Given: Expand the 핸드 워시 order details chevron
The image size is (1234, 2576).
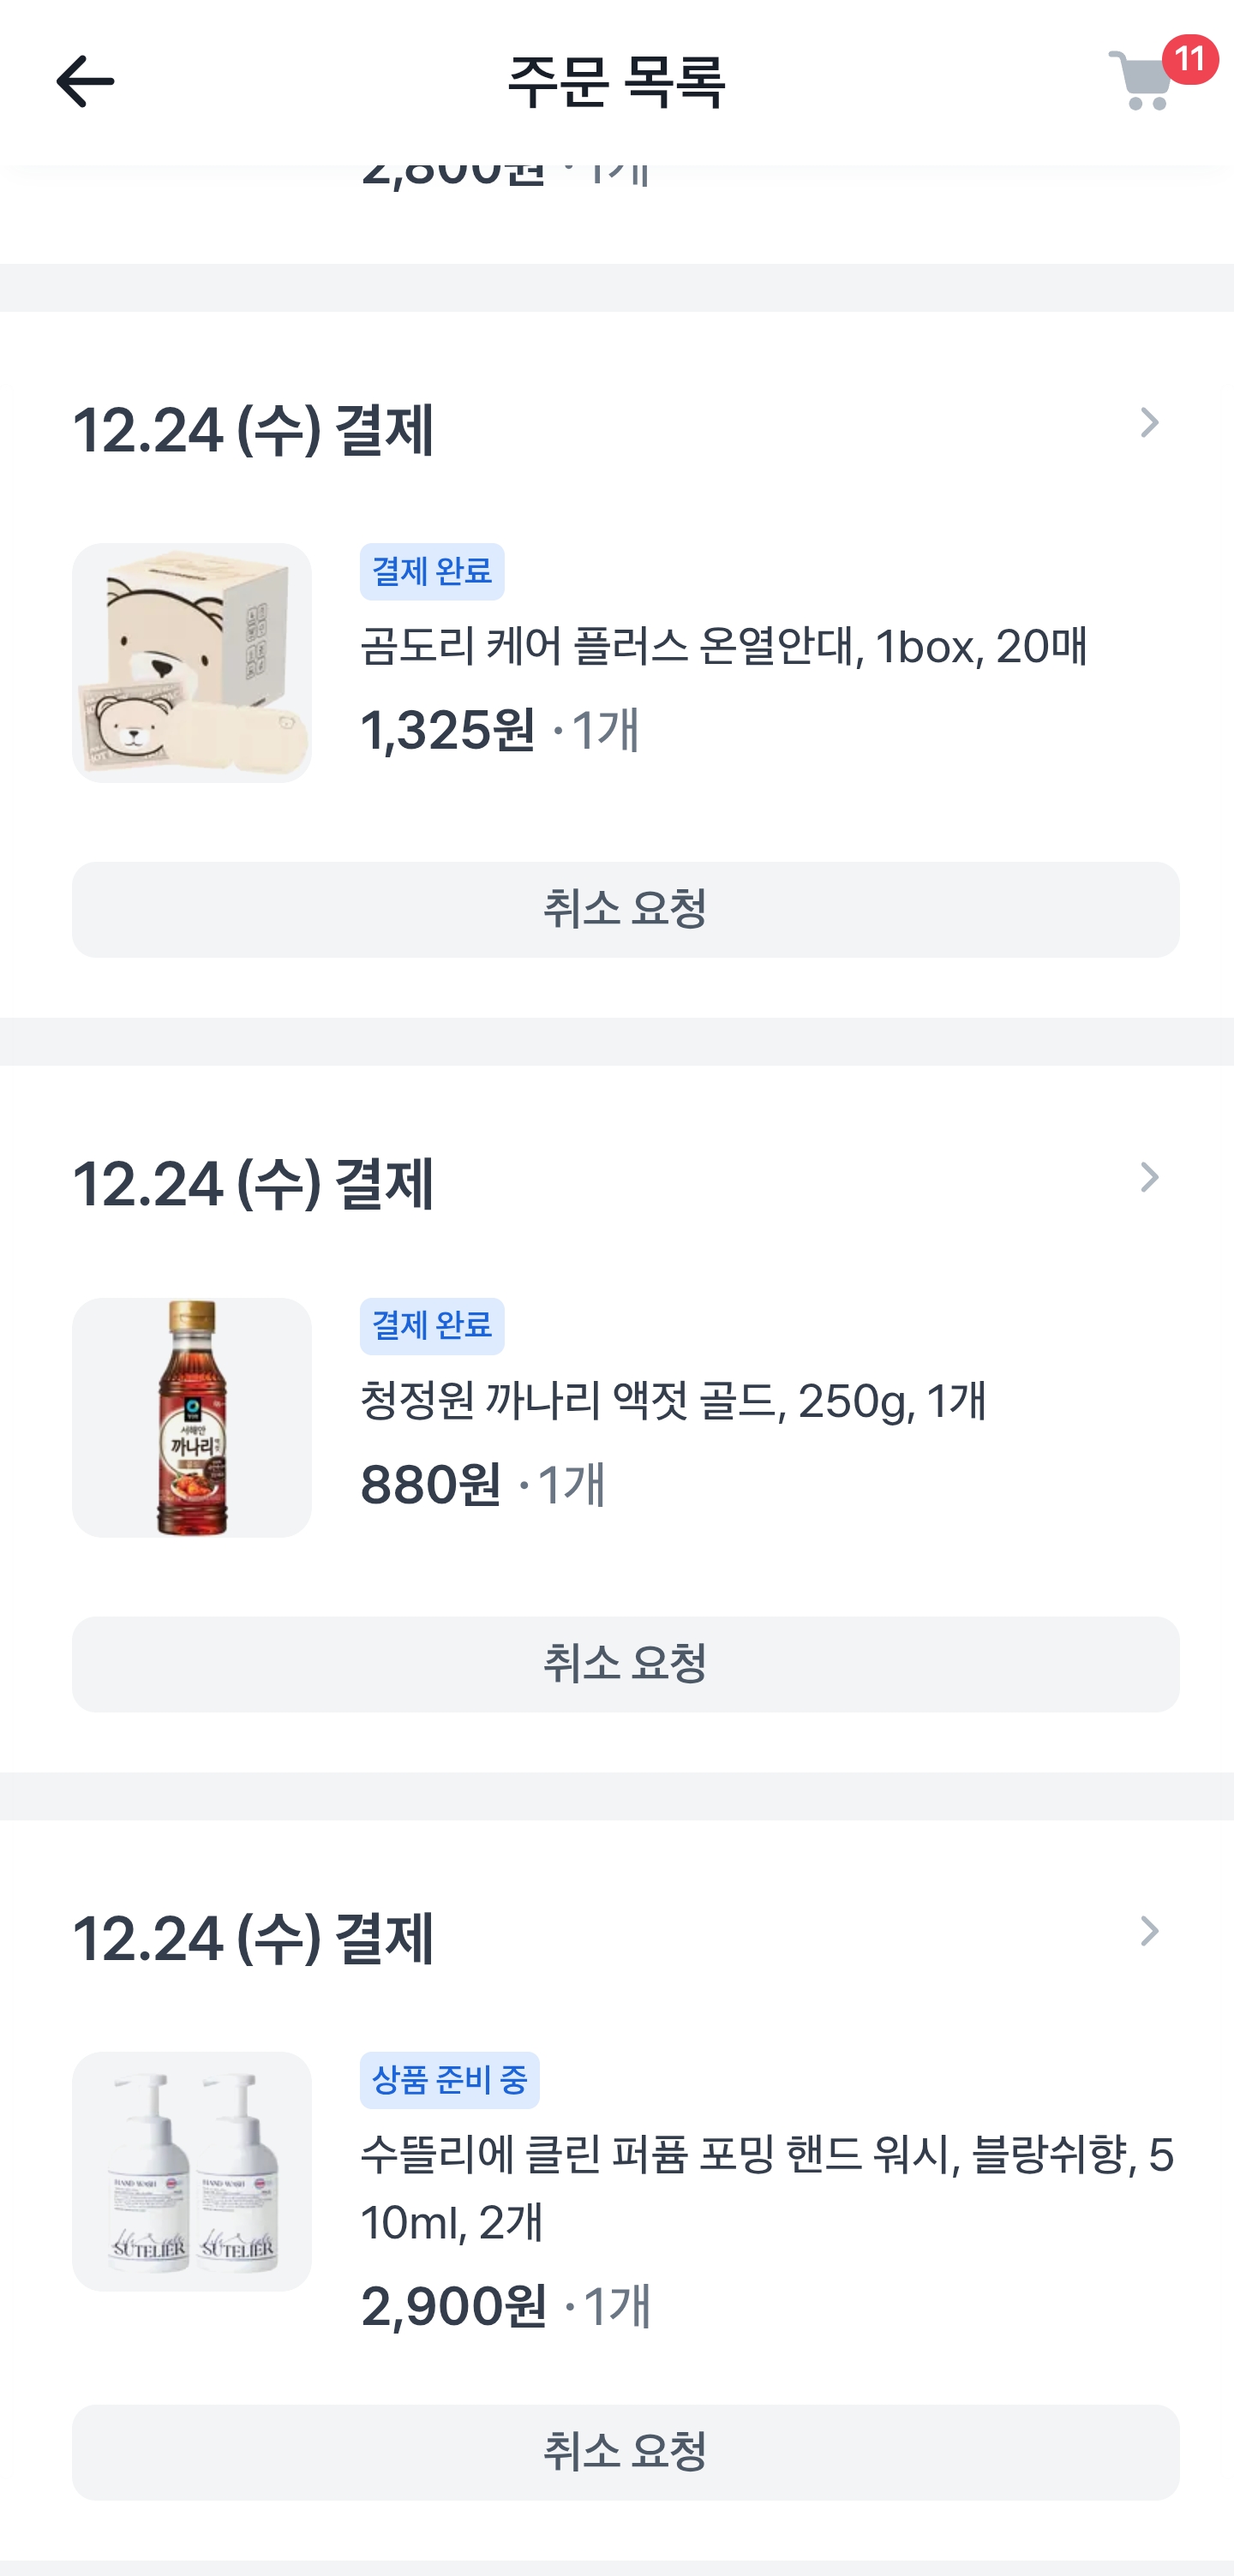Looking at the screenshot, I should click(1149, 1931).
